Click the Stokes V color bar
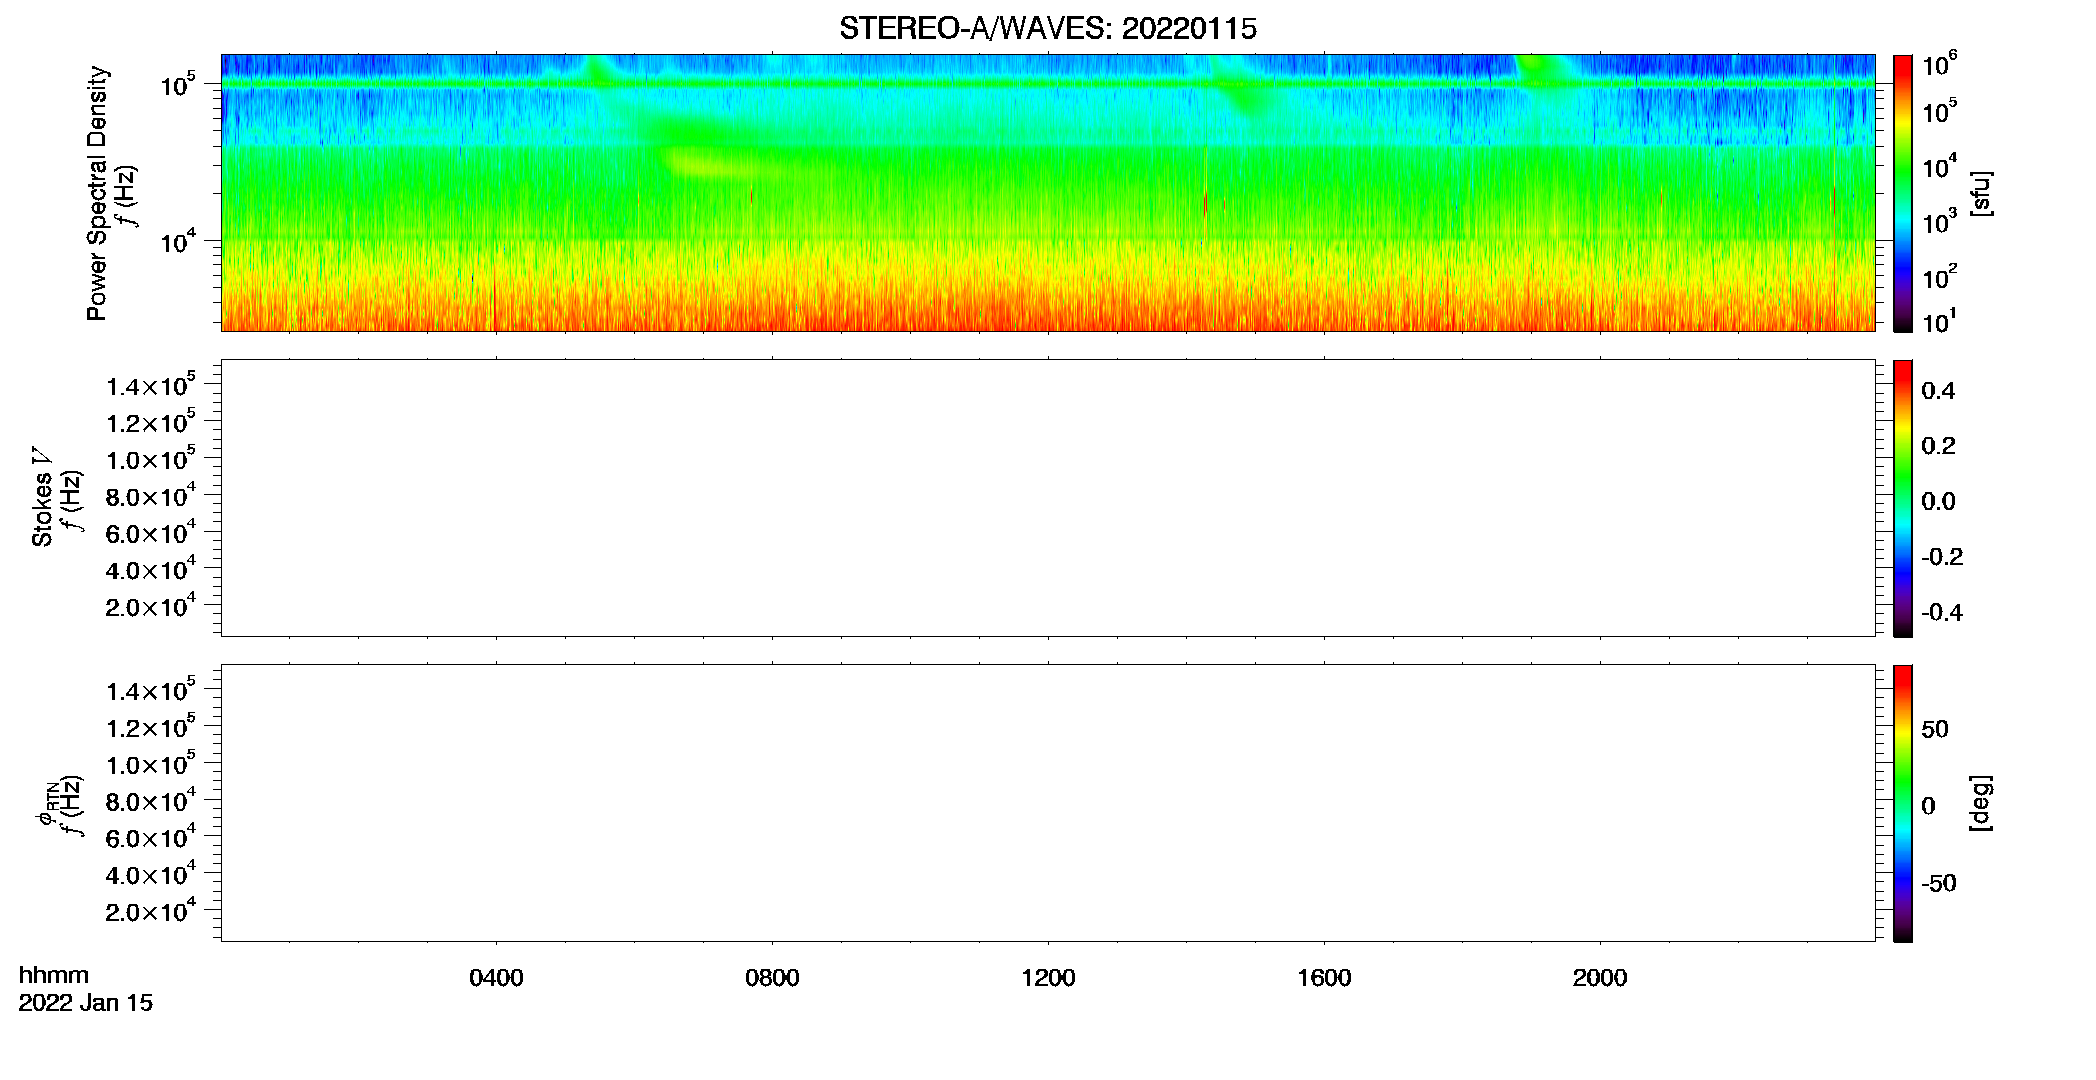Screen dimensions: 2096x1080 [x=1903, y=498]
